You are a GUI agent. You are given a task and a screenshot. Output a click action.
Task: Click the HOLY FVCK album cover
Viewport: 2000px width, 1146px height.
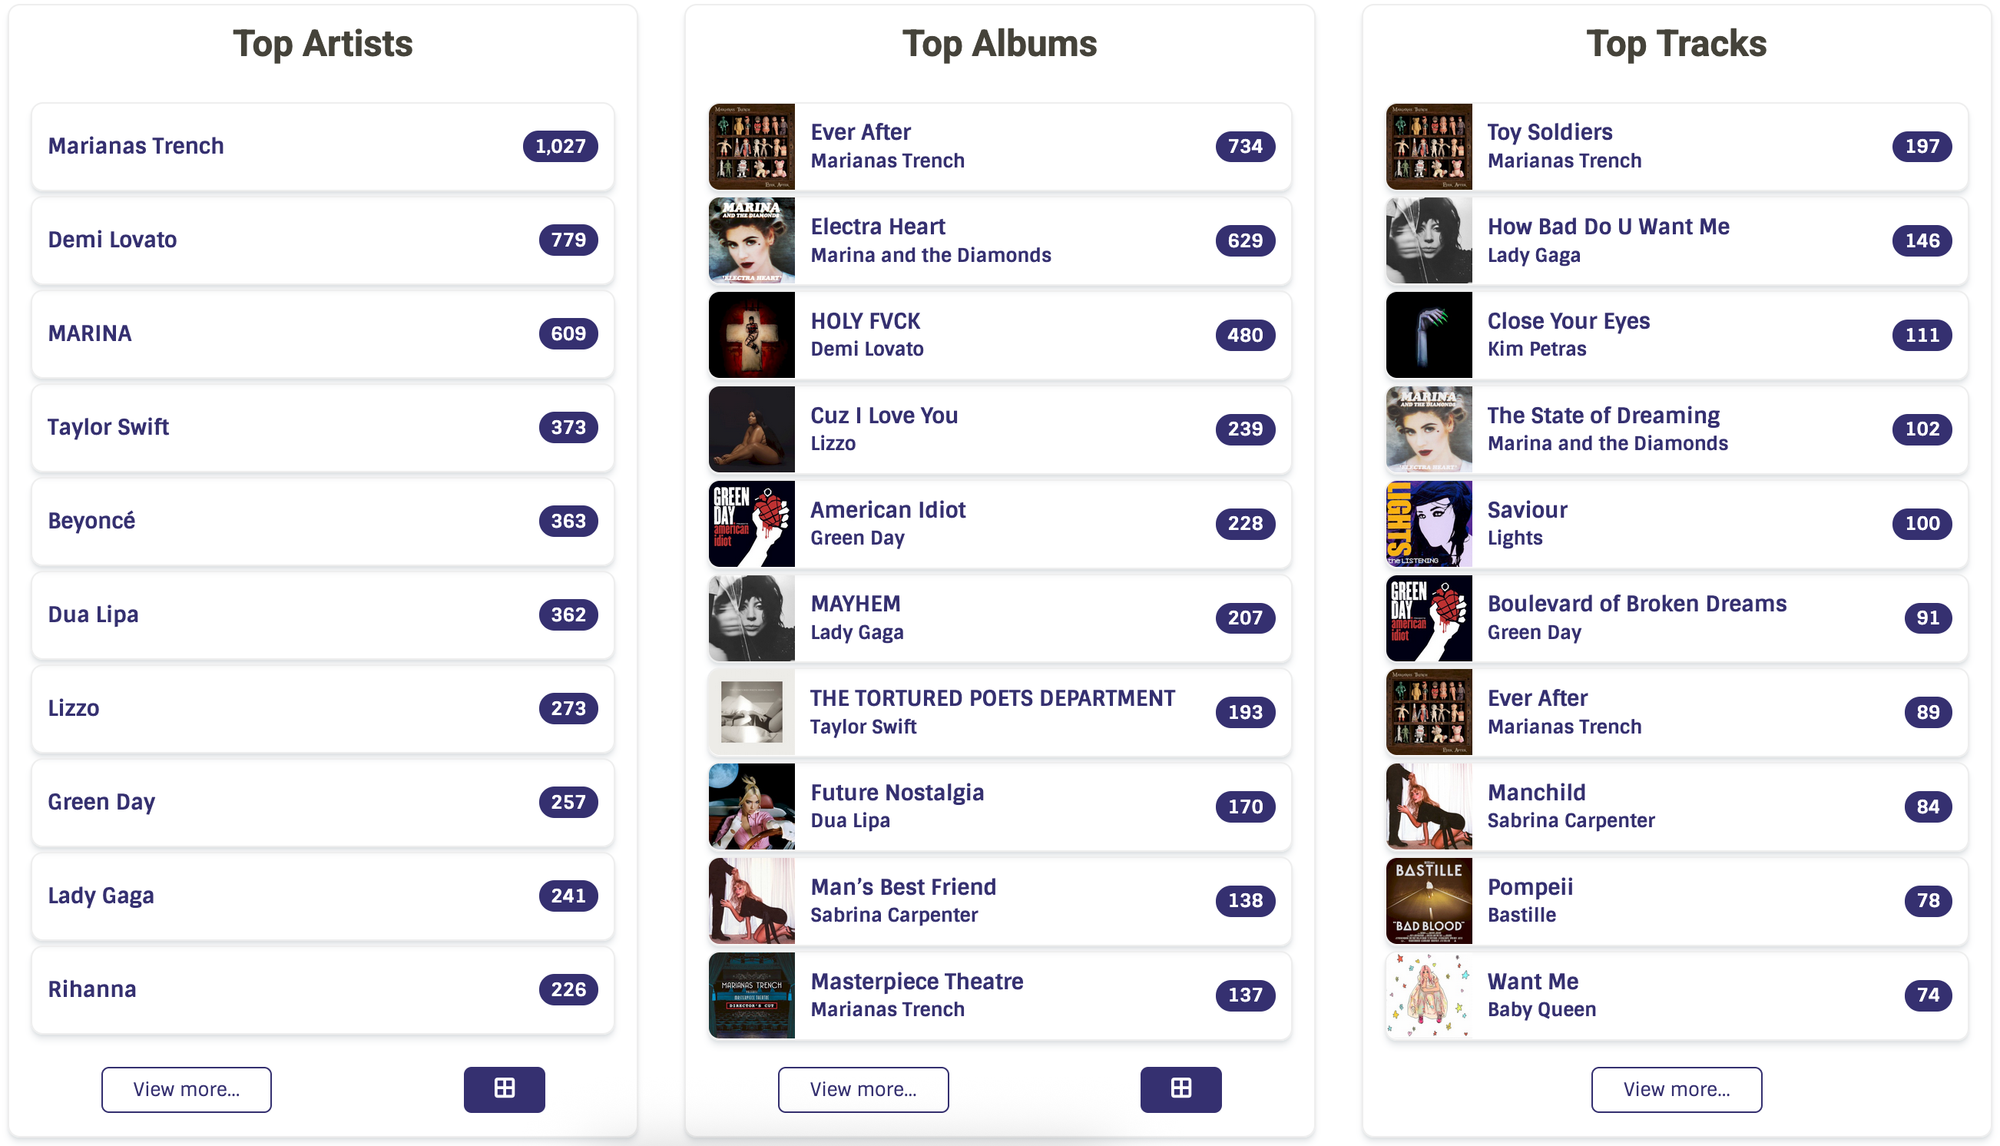tap(752, 335)
